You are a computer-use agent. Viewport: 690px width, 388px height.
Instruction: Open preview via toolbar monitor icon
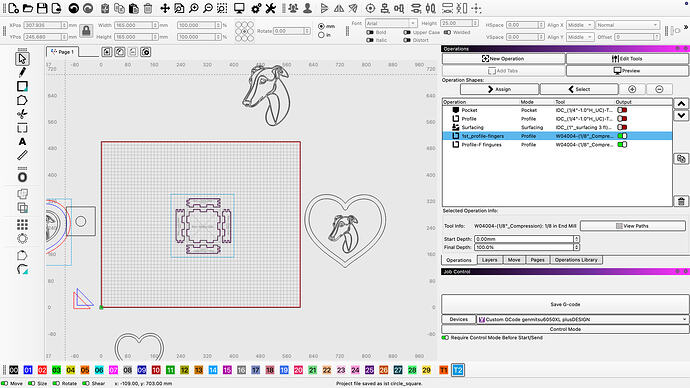[239, 8]
